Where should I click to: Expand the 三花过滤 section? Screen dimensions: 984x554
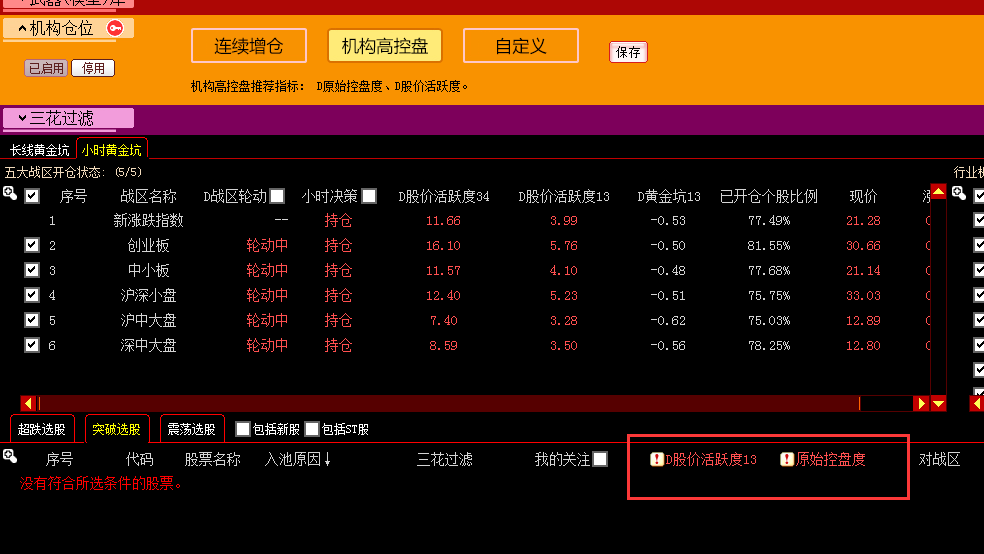(22, 118)
